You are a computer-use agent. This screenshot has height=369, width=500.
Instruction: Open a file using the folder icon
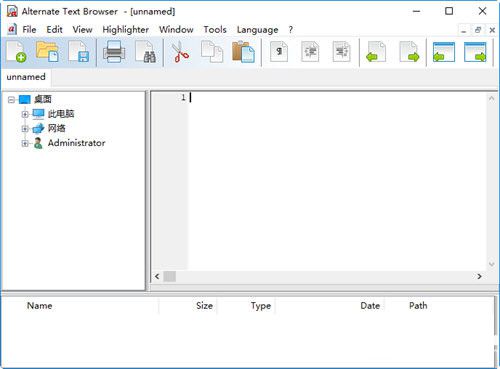[47, 52]
